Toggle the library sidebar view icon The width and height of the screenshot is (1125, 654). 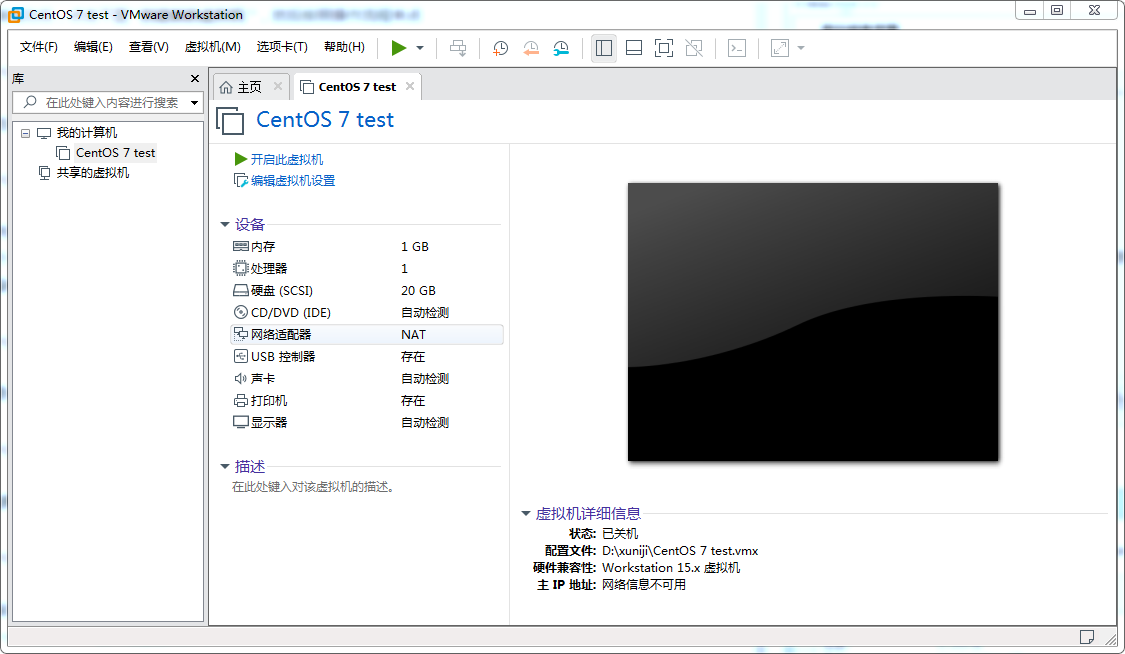coord(604,48)
